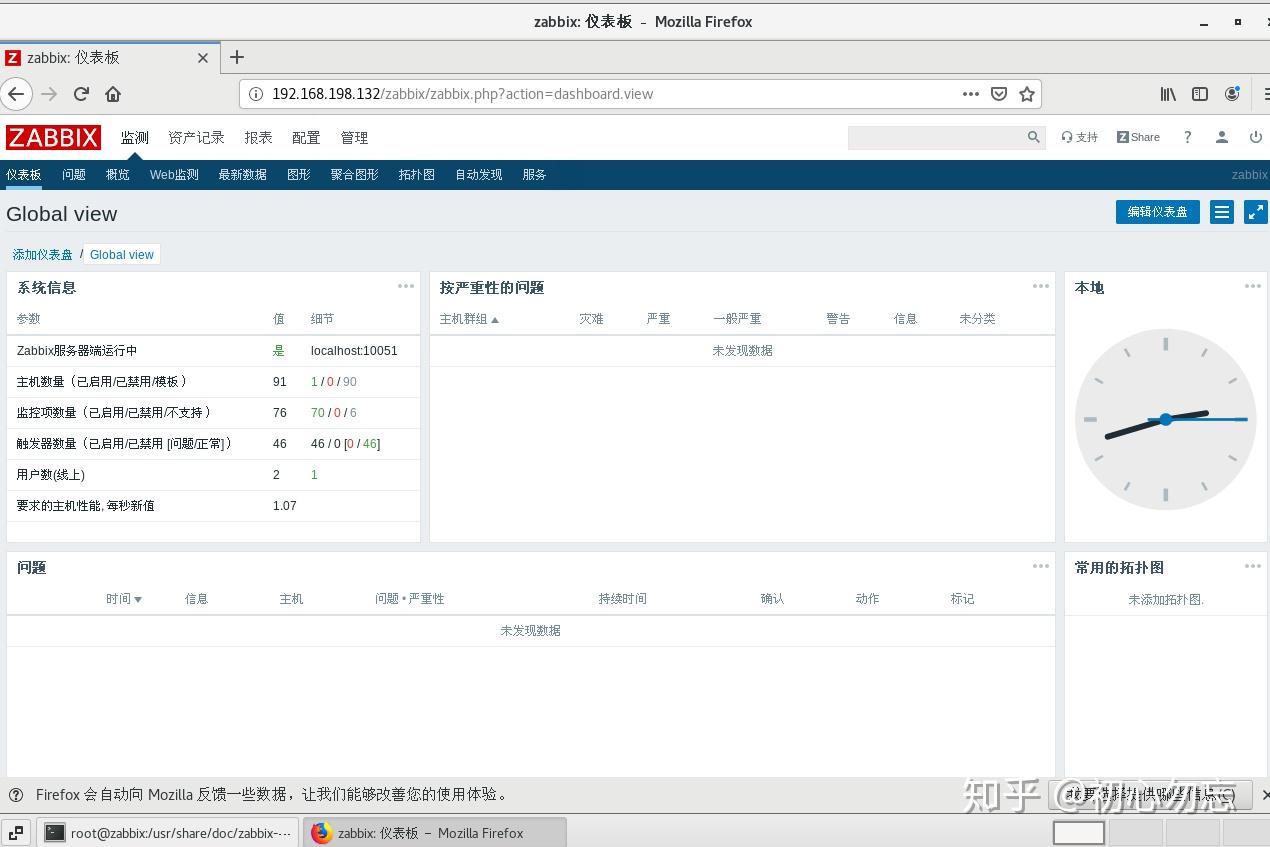1270x847 pixels.
Task: Select the 图形 submenu tab
Action: tap(299, 175)
